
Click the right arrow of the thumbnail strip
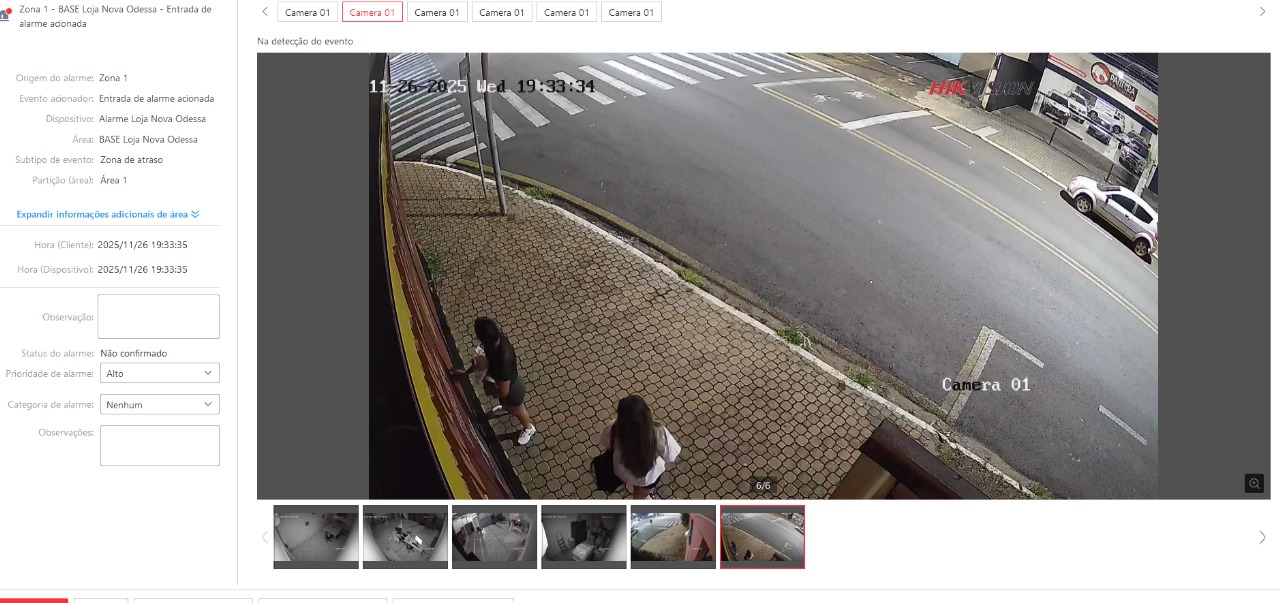(1262, 537)
